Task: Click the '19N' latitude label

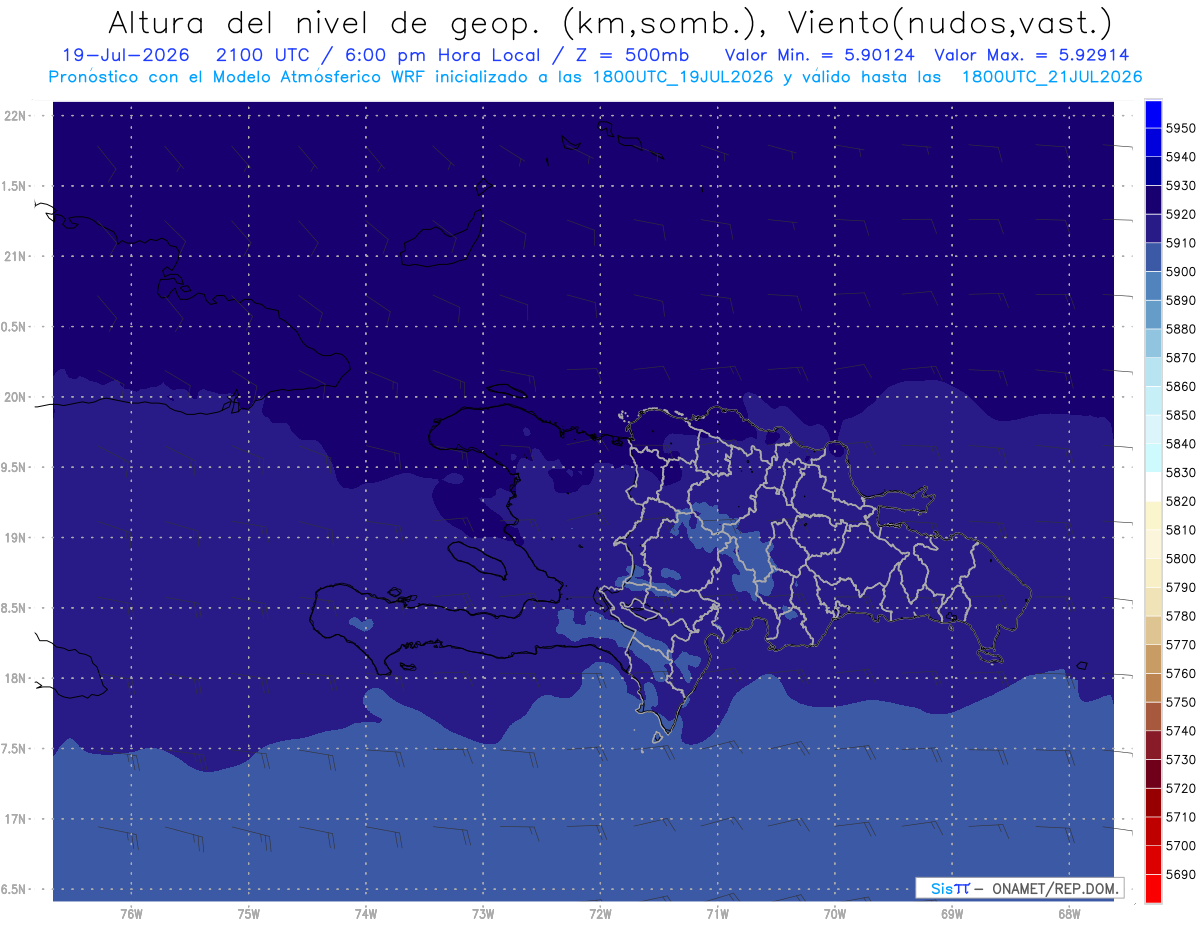Action: click(16, 538)
